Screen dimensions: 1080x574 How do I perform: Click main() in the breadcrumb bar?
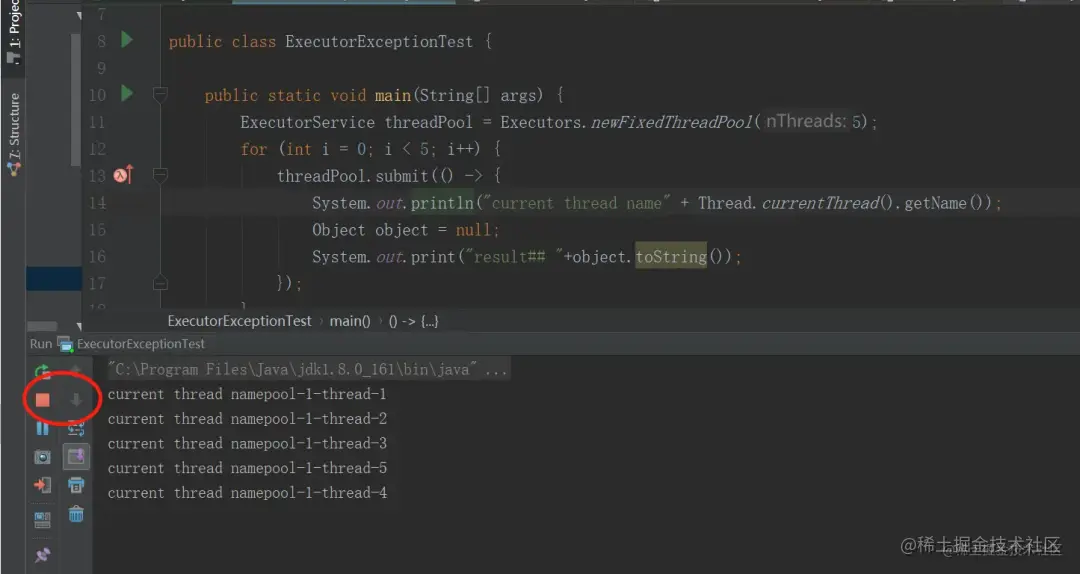(x=350, y=321)
